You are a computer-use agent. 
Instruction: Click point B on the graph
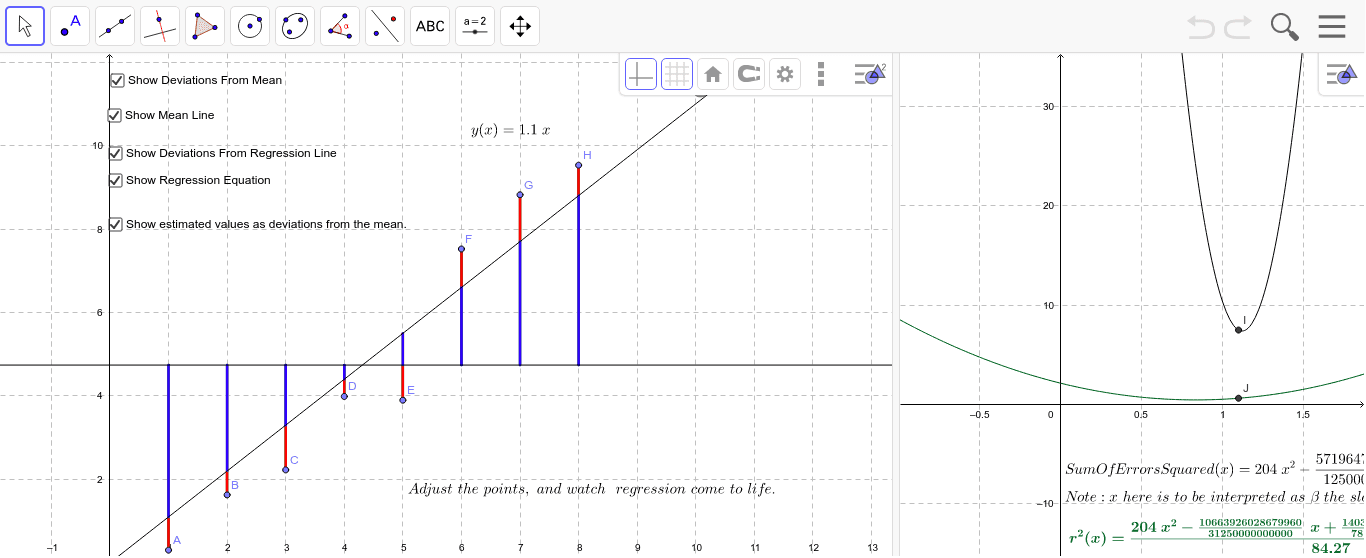227,495
